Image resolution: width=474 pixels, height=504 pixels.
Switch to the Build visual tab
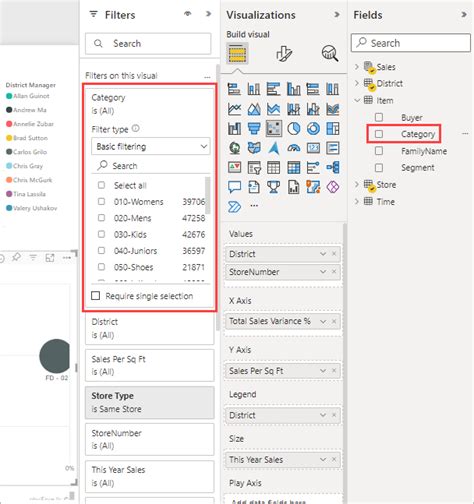pyautogui.click(x=237, y=53)
